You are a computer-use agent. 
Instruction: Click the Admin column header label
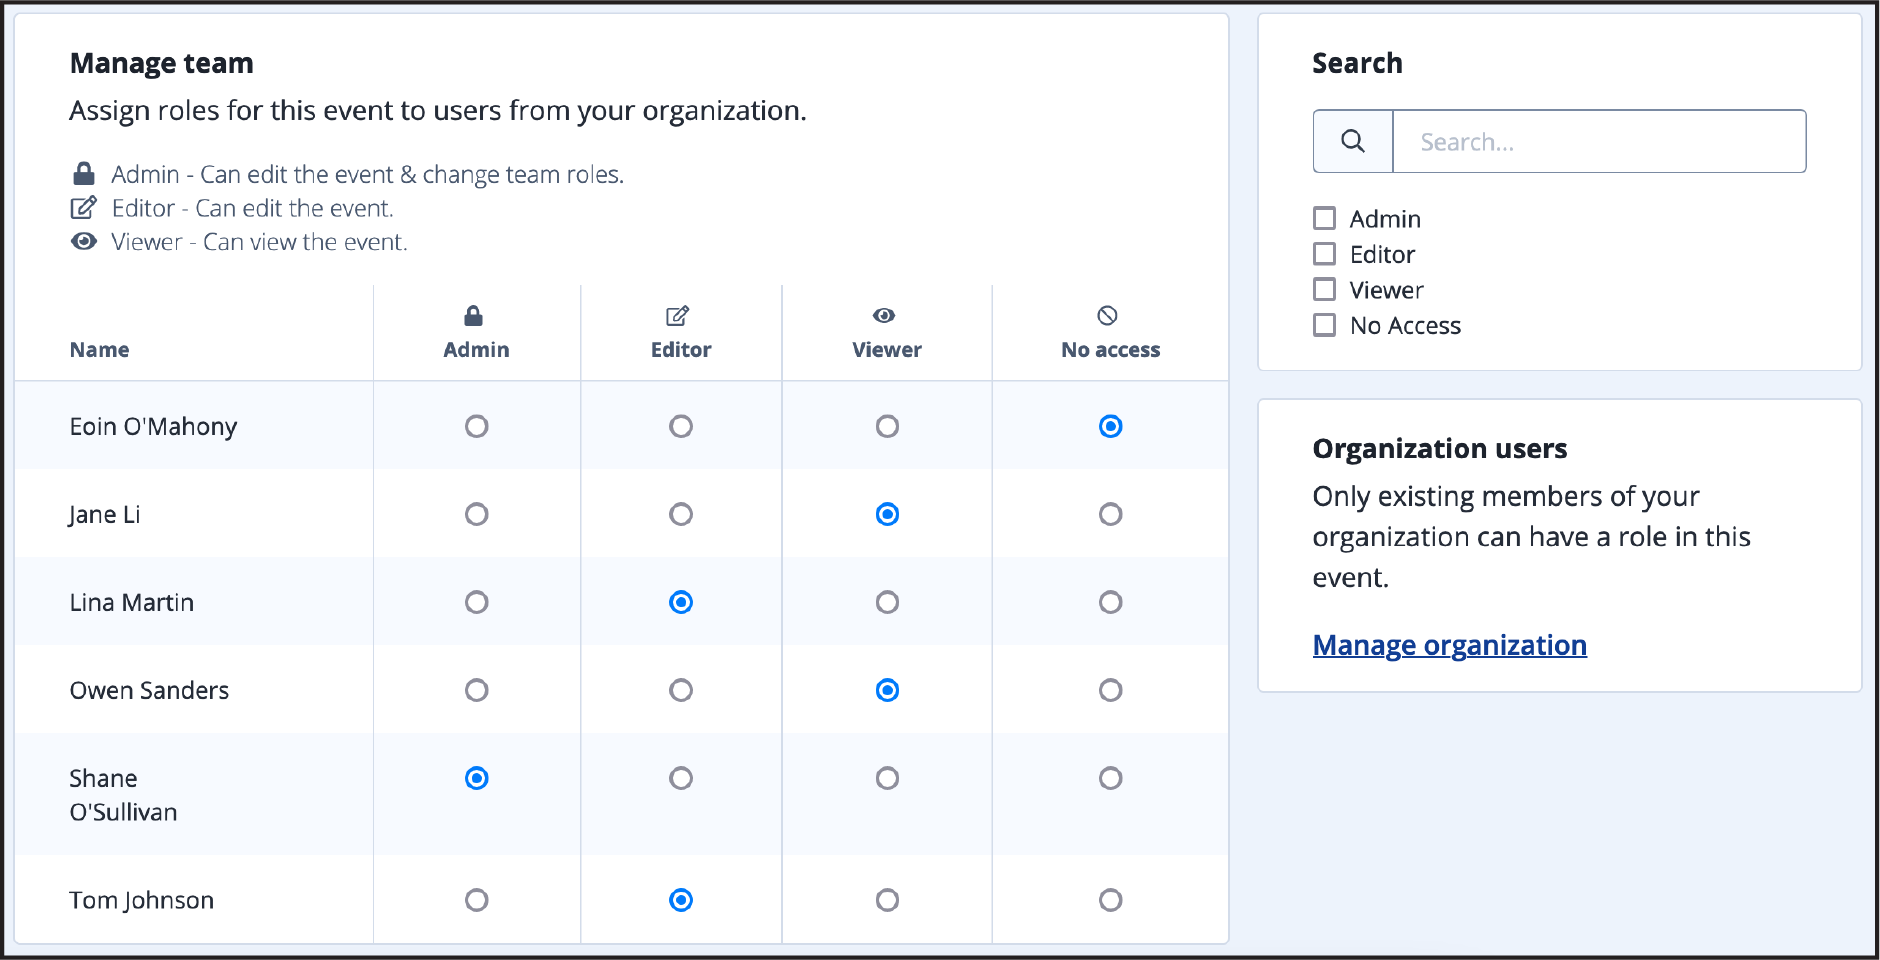(476, 350)
